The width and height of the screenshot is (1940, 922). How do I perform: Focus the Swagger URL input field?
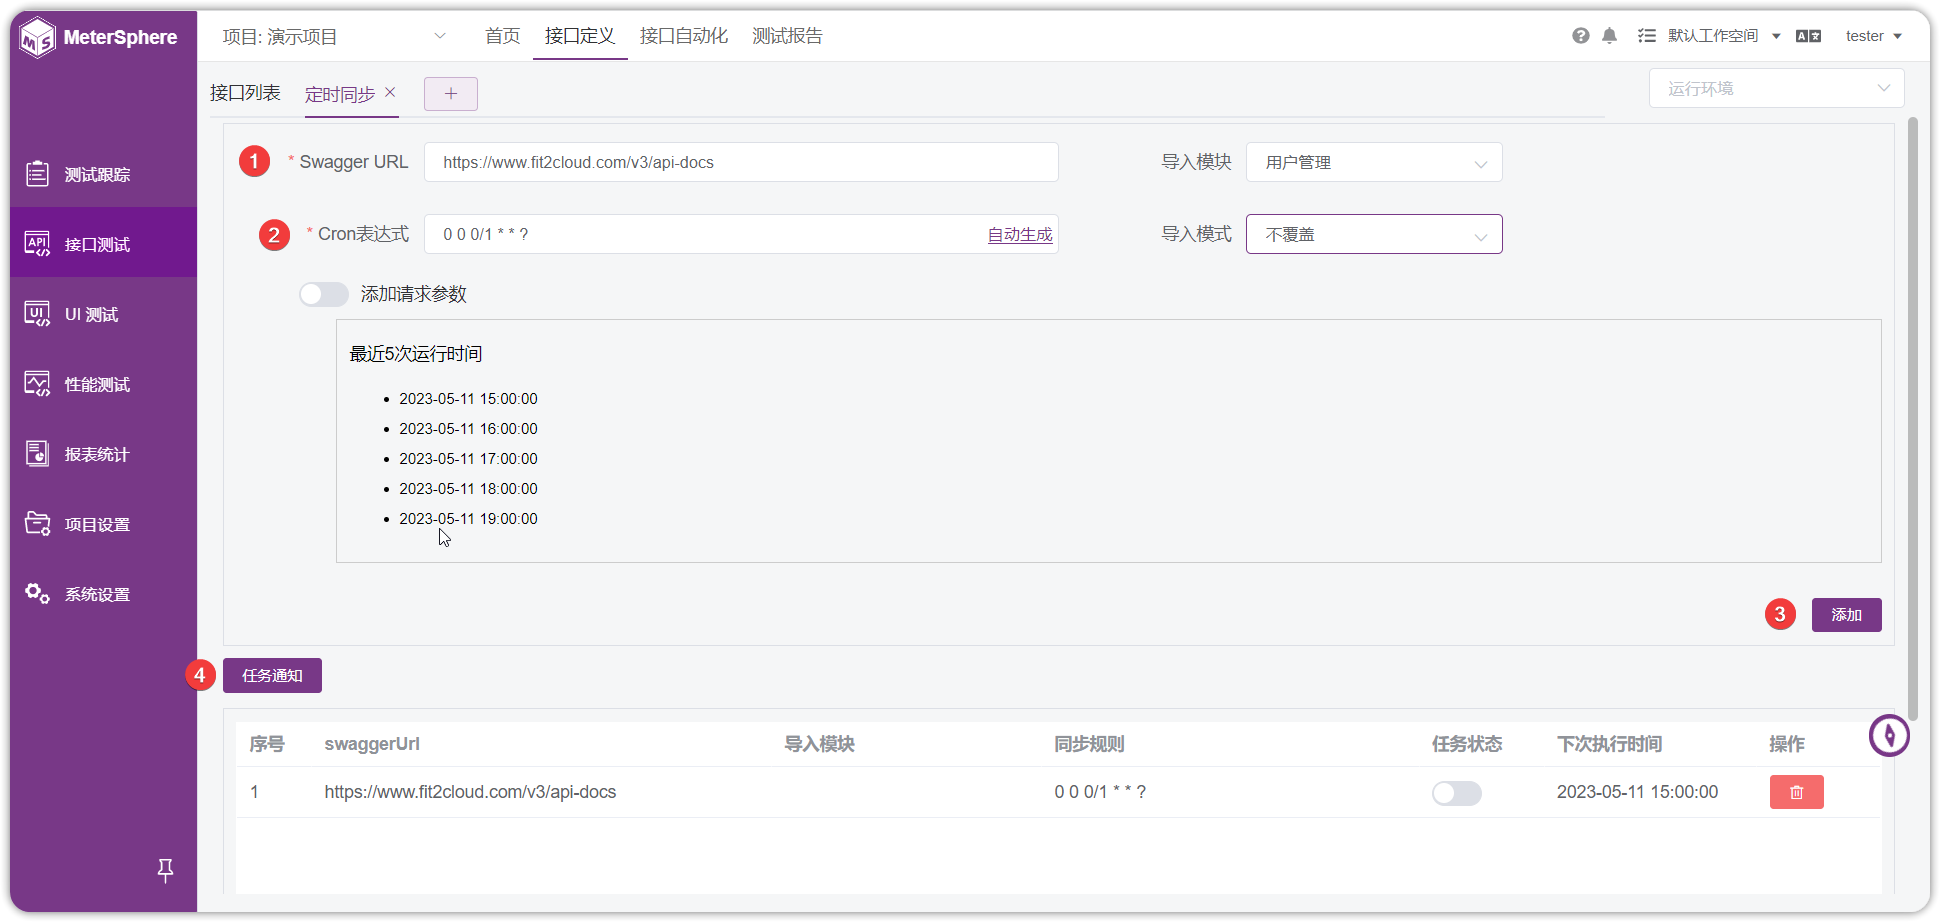(x=741, y=162)
